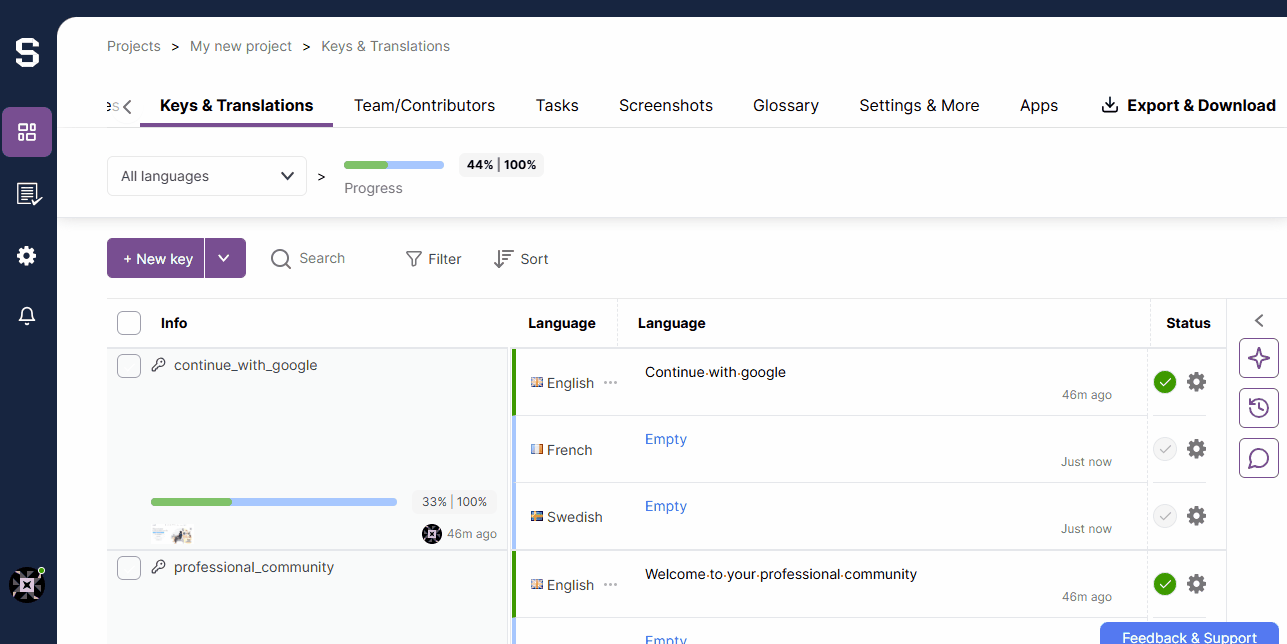Switch to the Glossary tab
The height and width of the screenshot is (644, 1287).
(x=785, y=105)
